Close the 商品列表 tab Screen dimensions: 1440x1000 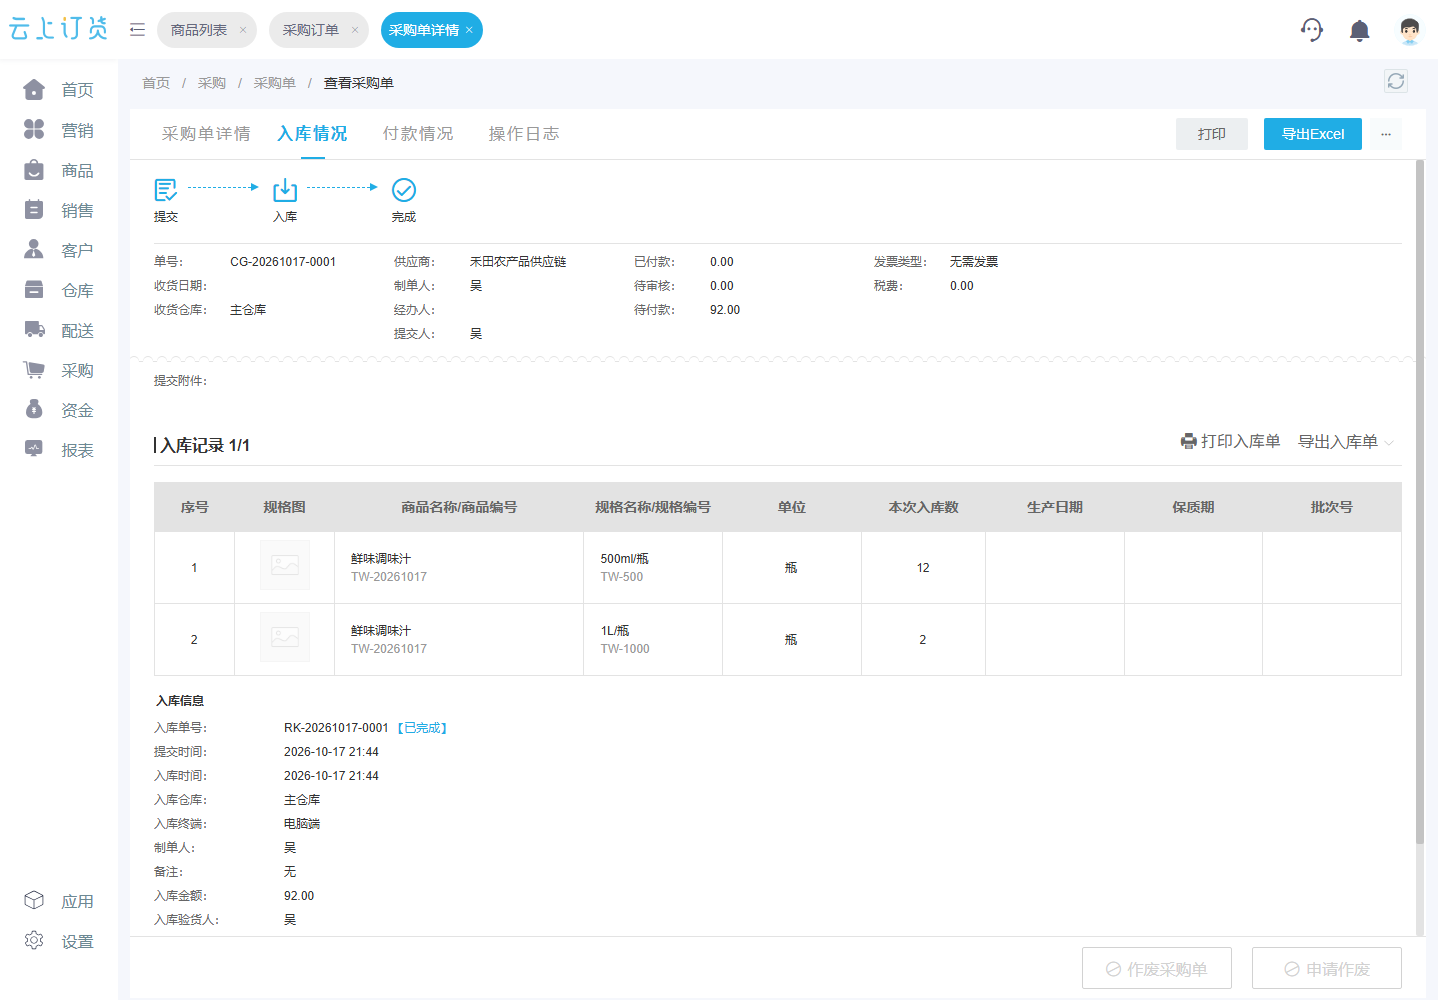243,30
